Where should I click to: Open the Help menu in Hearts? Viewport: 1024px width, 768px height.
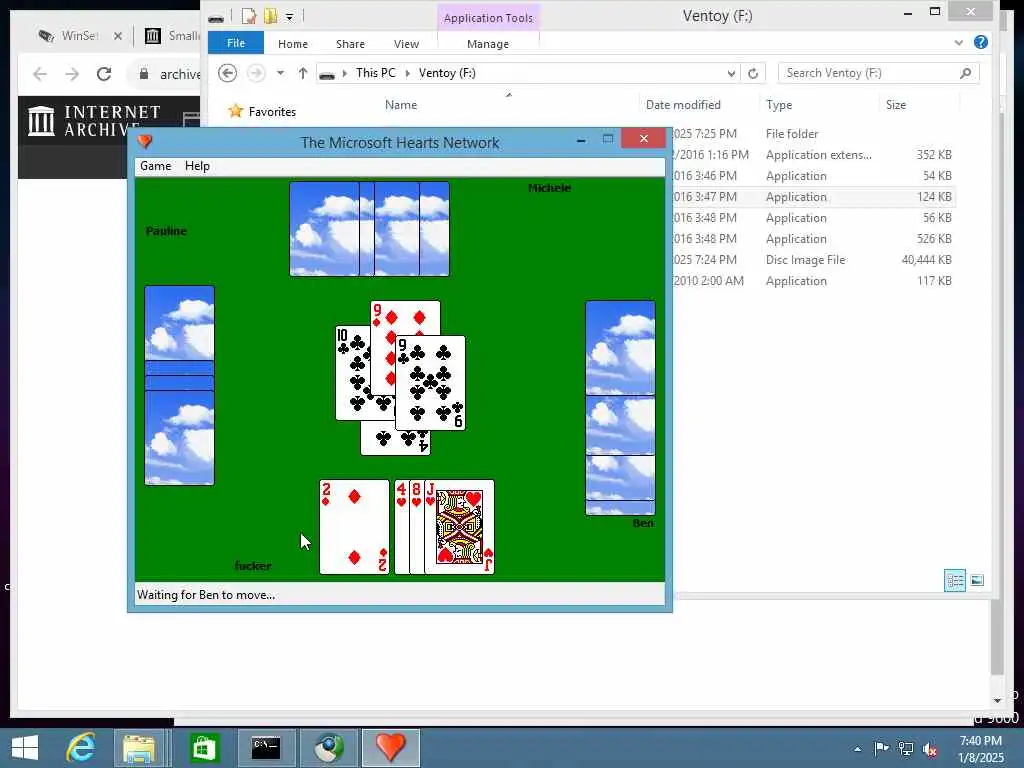[x=197, y=166]
